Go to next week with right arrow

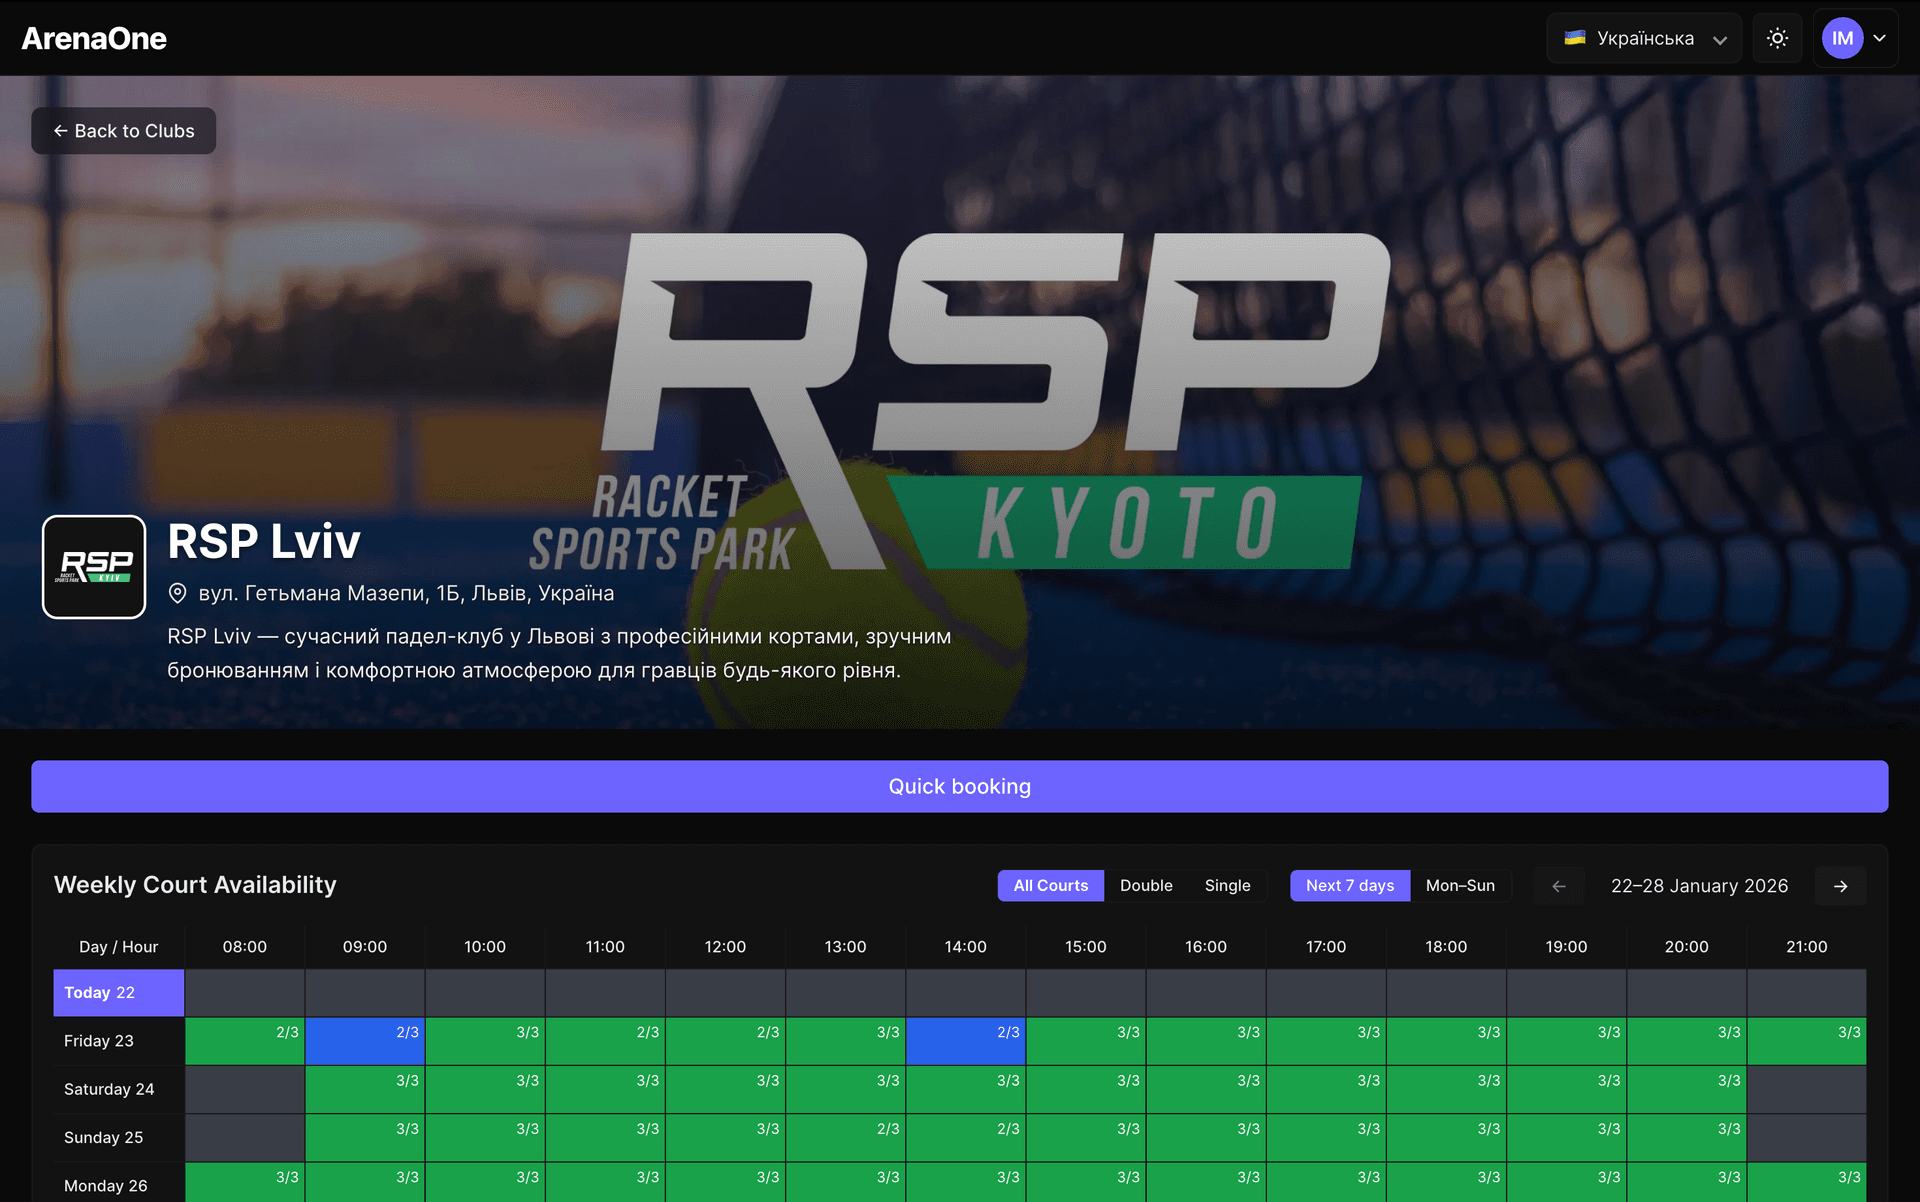tap(1841, 886)
